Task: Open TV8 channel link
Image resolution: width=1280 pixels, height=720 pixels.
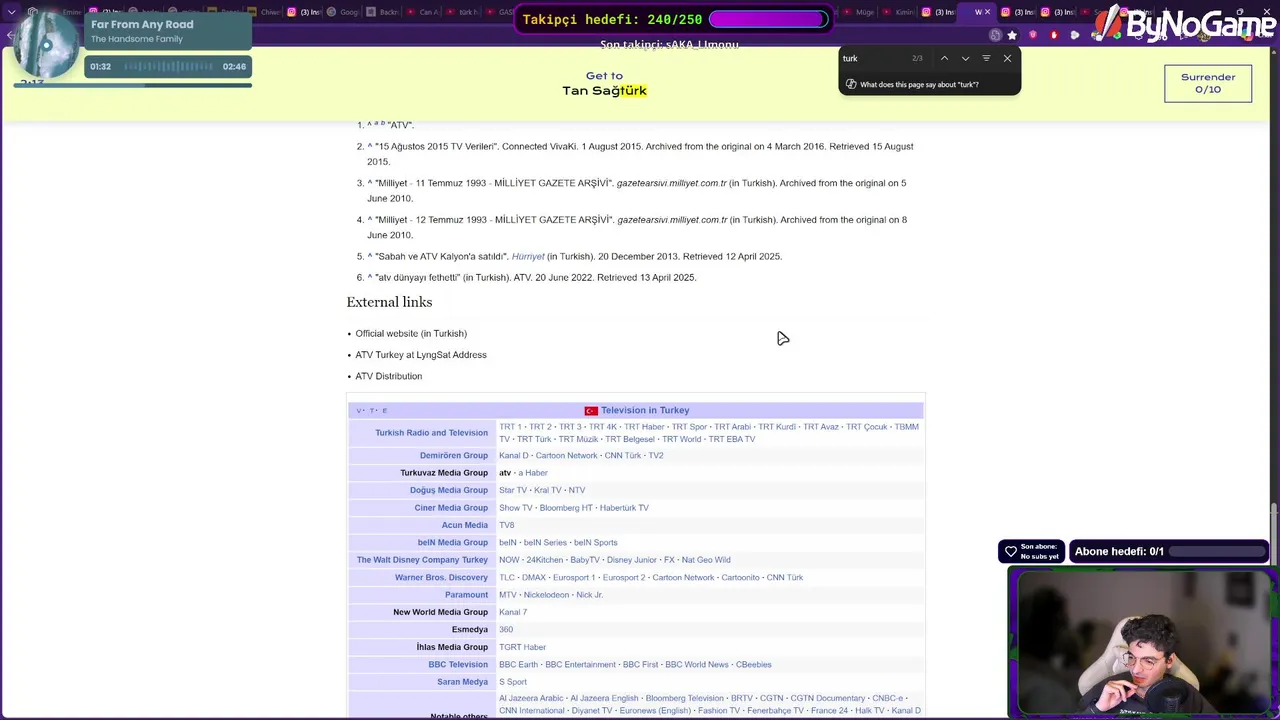Action: [507, 525]
